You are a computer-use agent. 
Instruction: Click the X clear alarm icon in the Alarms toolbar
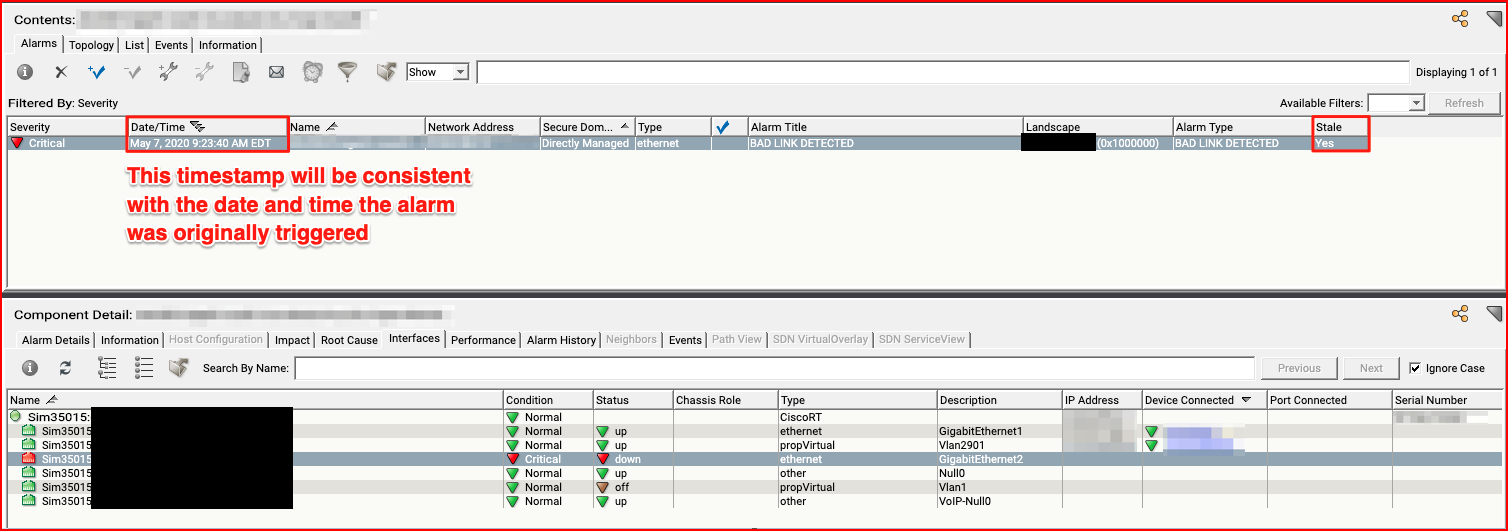click(61, 72)
